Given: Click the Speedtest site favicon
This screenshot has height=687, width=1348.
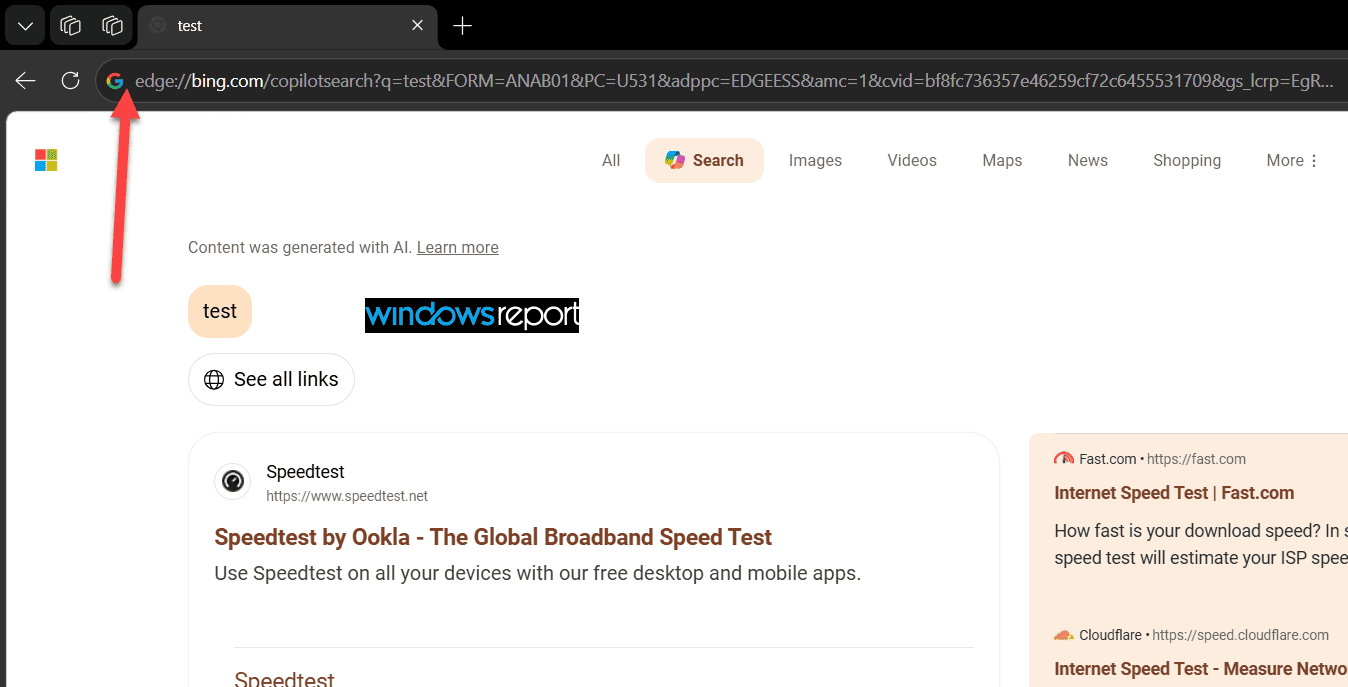Looking at the screenshot, I should point(233,481).
